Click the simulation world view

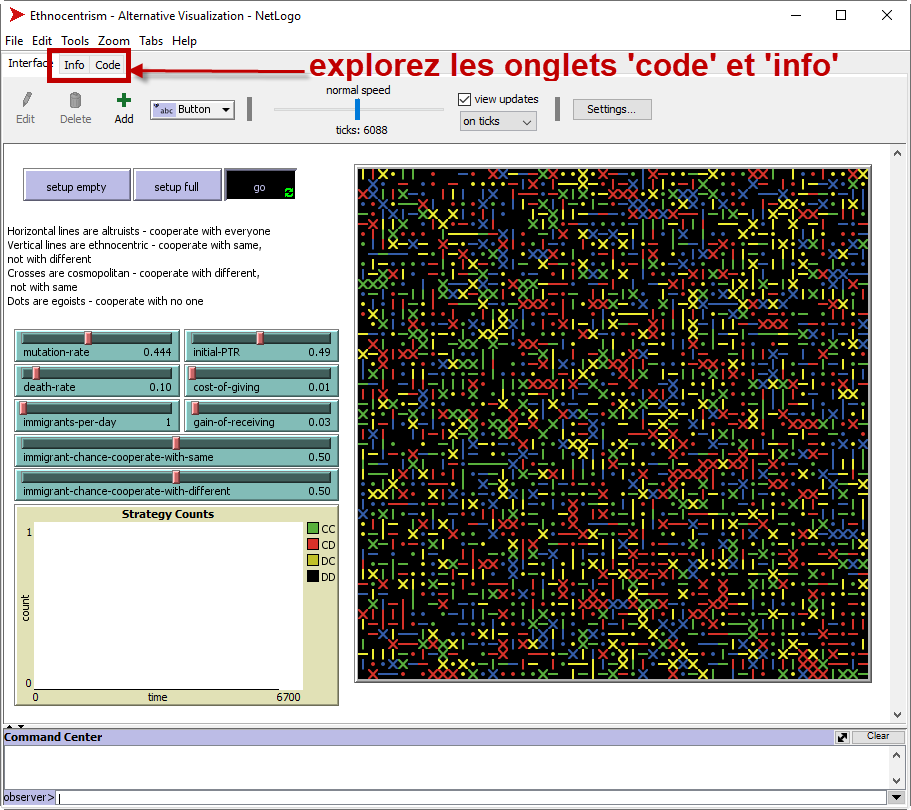tap(613, 423)
